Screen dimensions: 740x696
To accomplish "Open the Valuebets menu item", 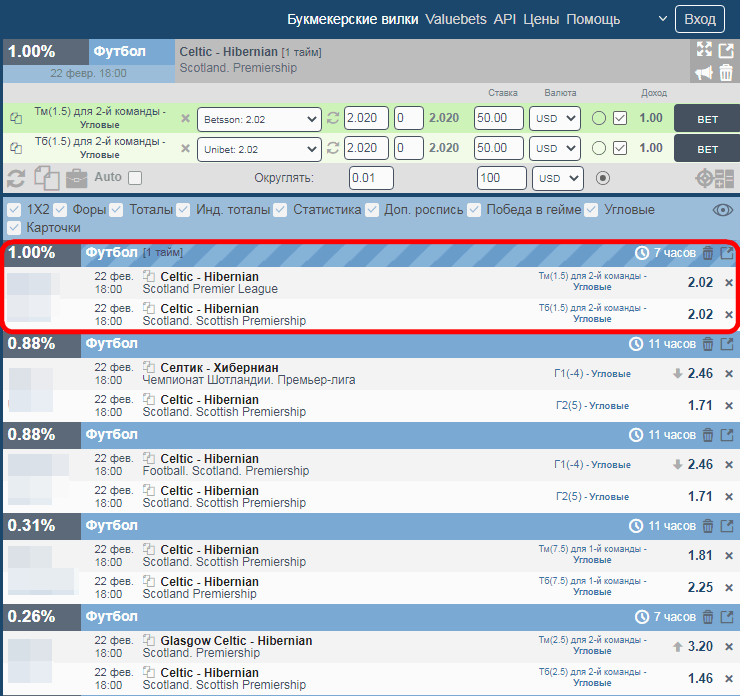I will click(x=456, y=19).
